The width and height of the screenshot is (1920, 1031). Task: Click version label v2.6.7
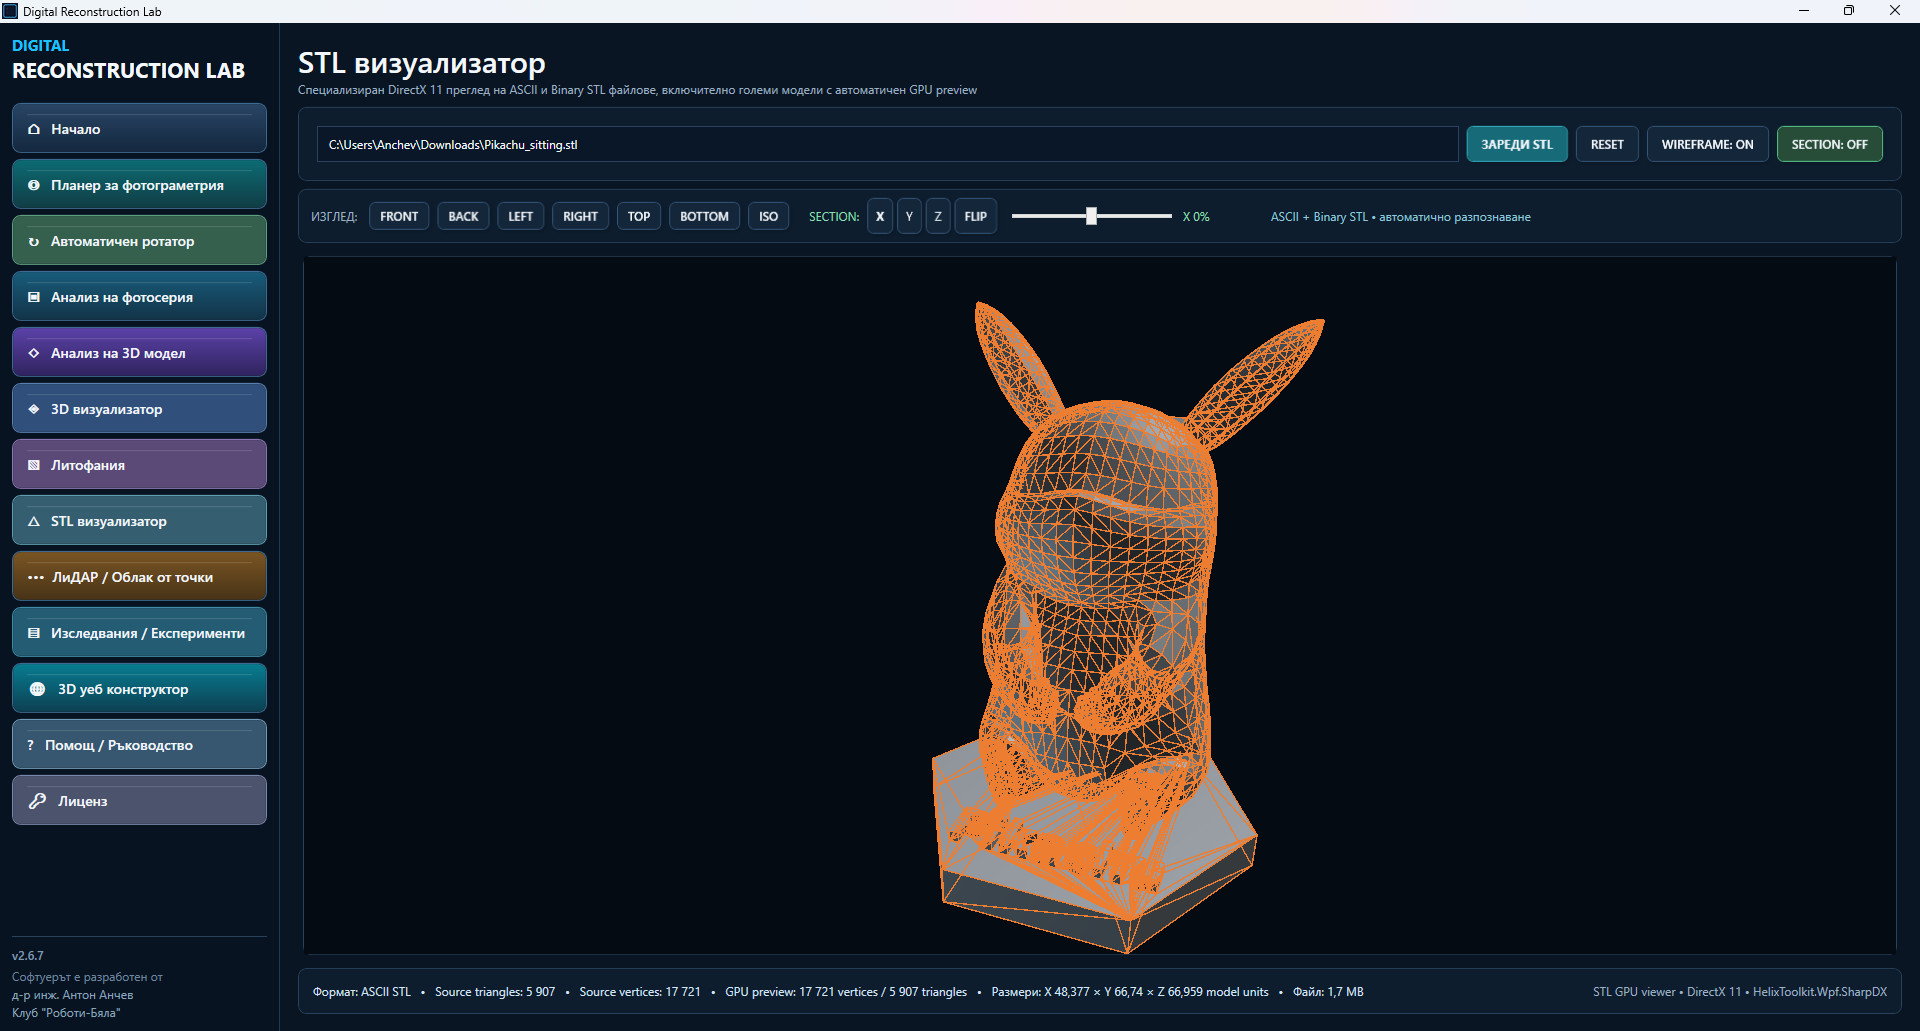(28, 956)
